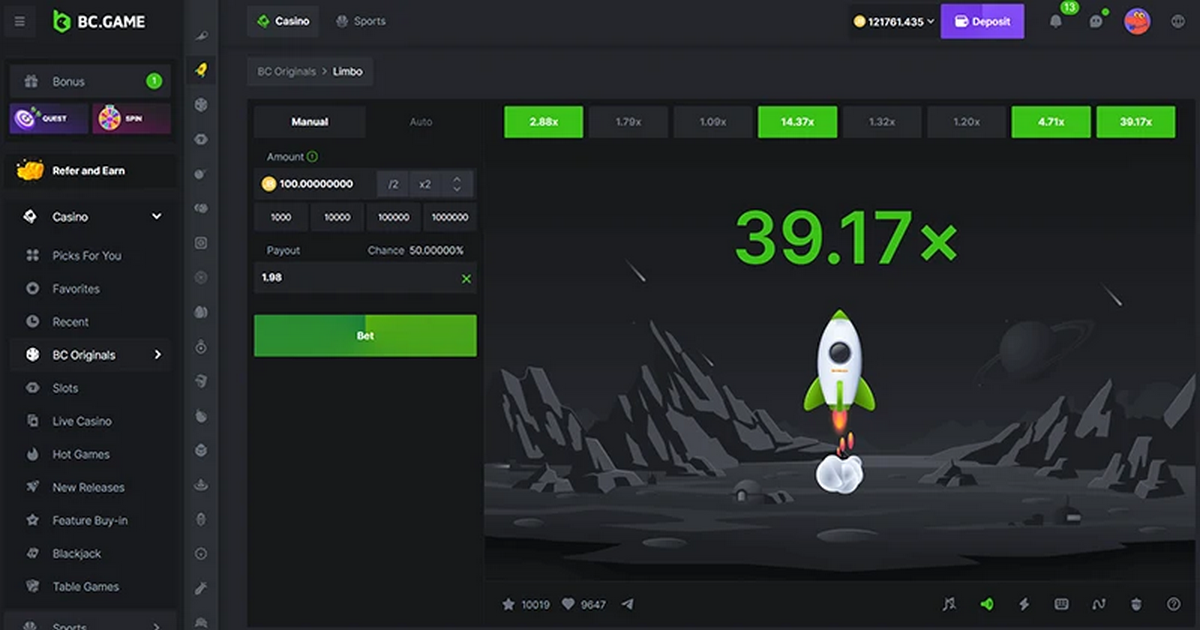Open the notifications bell
The image size is (1200, 630).
pos(1055,21)
